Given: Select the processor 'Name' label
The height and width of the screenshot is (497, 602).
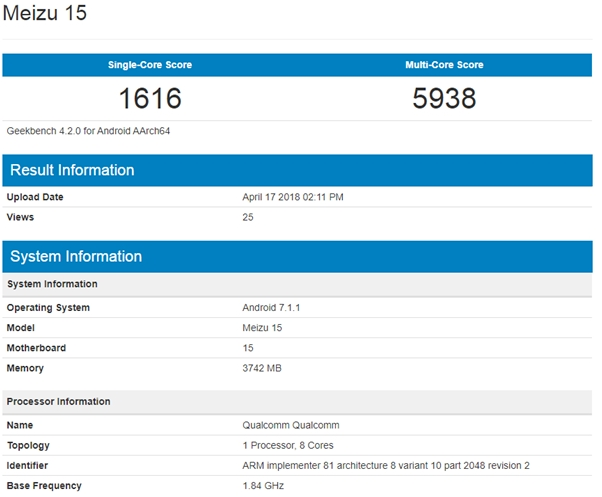Looking at the screenshot, I should (20, 425).
